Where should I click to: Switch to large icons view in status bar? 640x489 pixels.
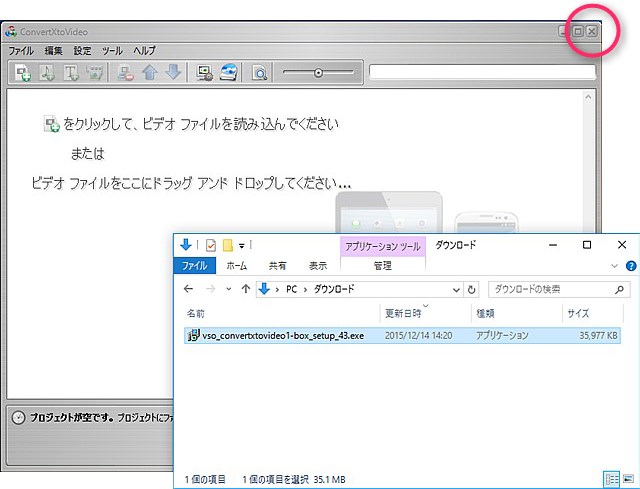(x=628, y=479)
